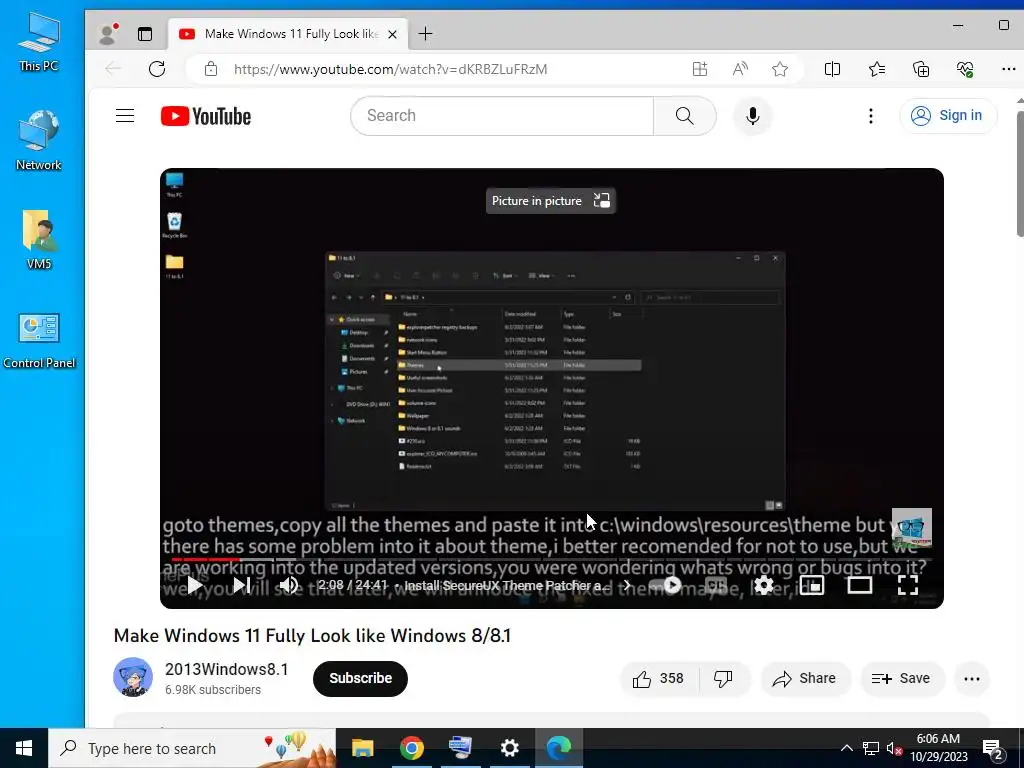Click Picture in picture overlay button
Viewport: 1024px width, 768px height.
click(551, 200)
